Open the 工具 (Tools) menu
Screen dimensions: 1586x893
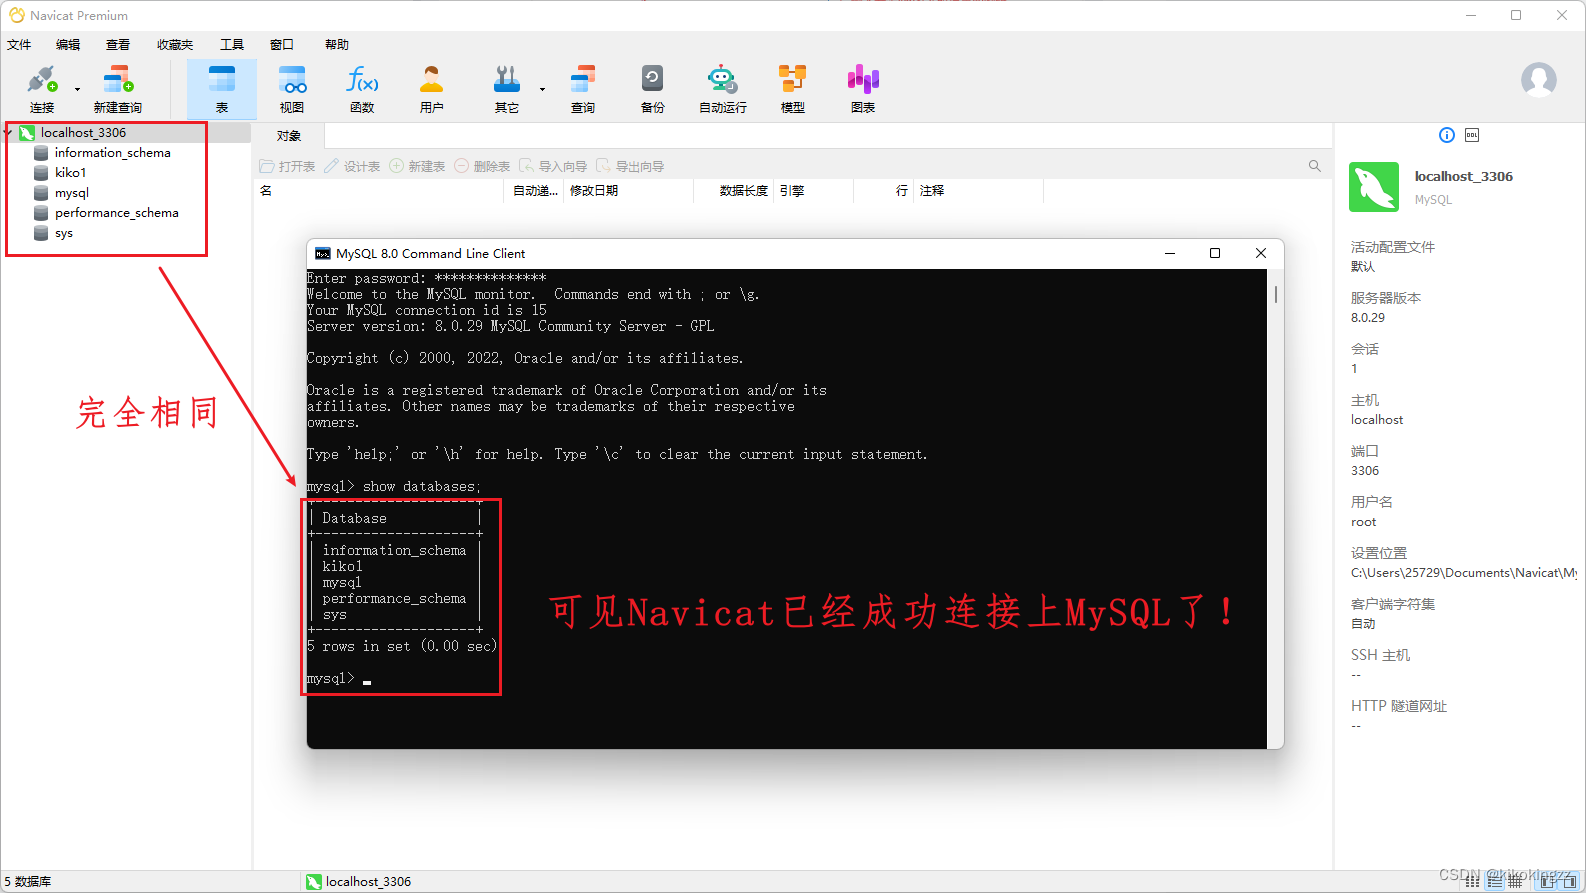tap(232, 45)
